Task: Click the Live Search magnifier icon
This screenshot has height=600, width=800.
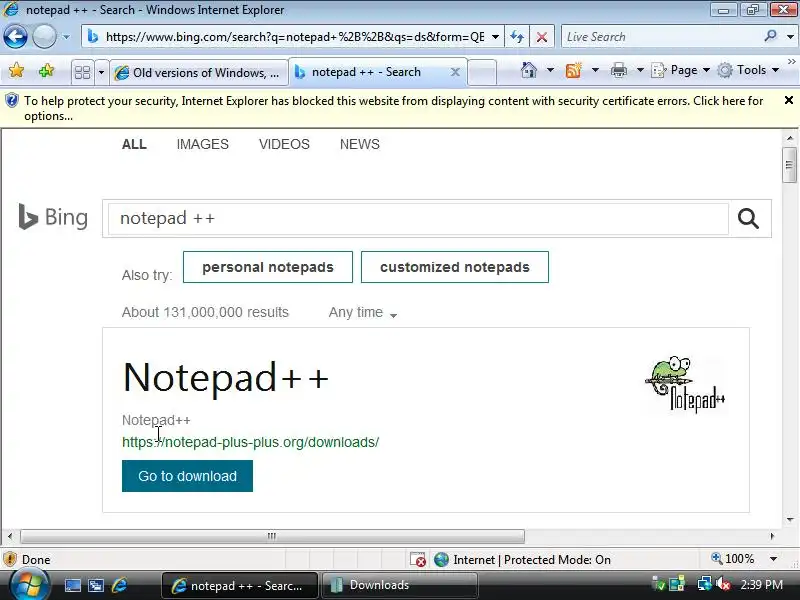Action: (770, 36)
